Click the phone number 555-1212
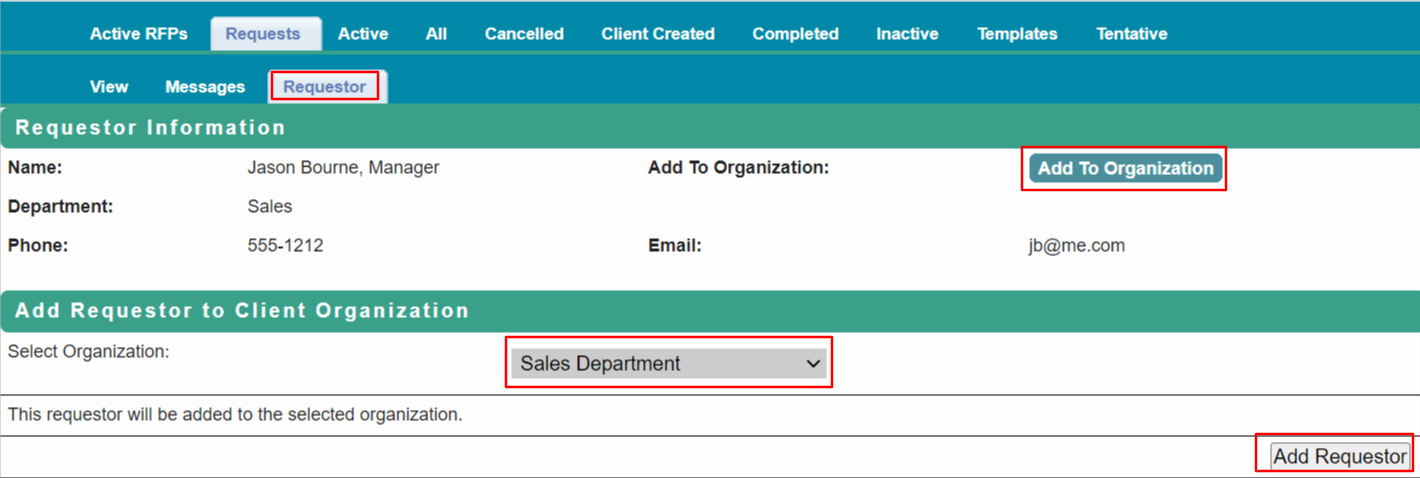 285,246
